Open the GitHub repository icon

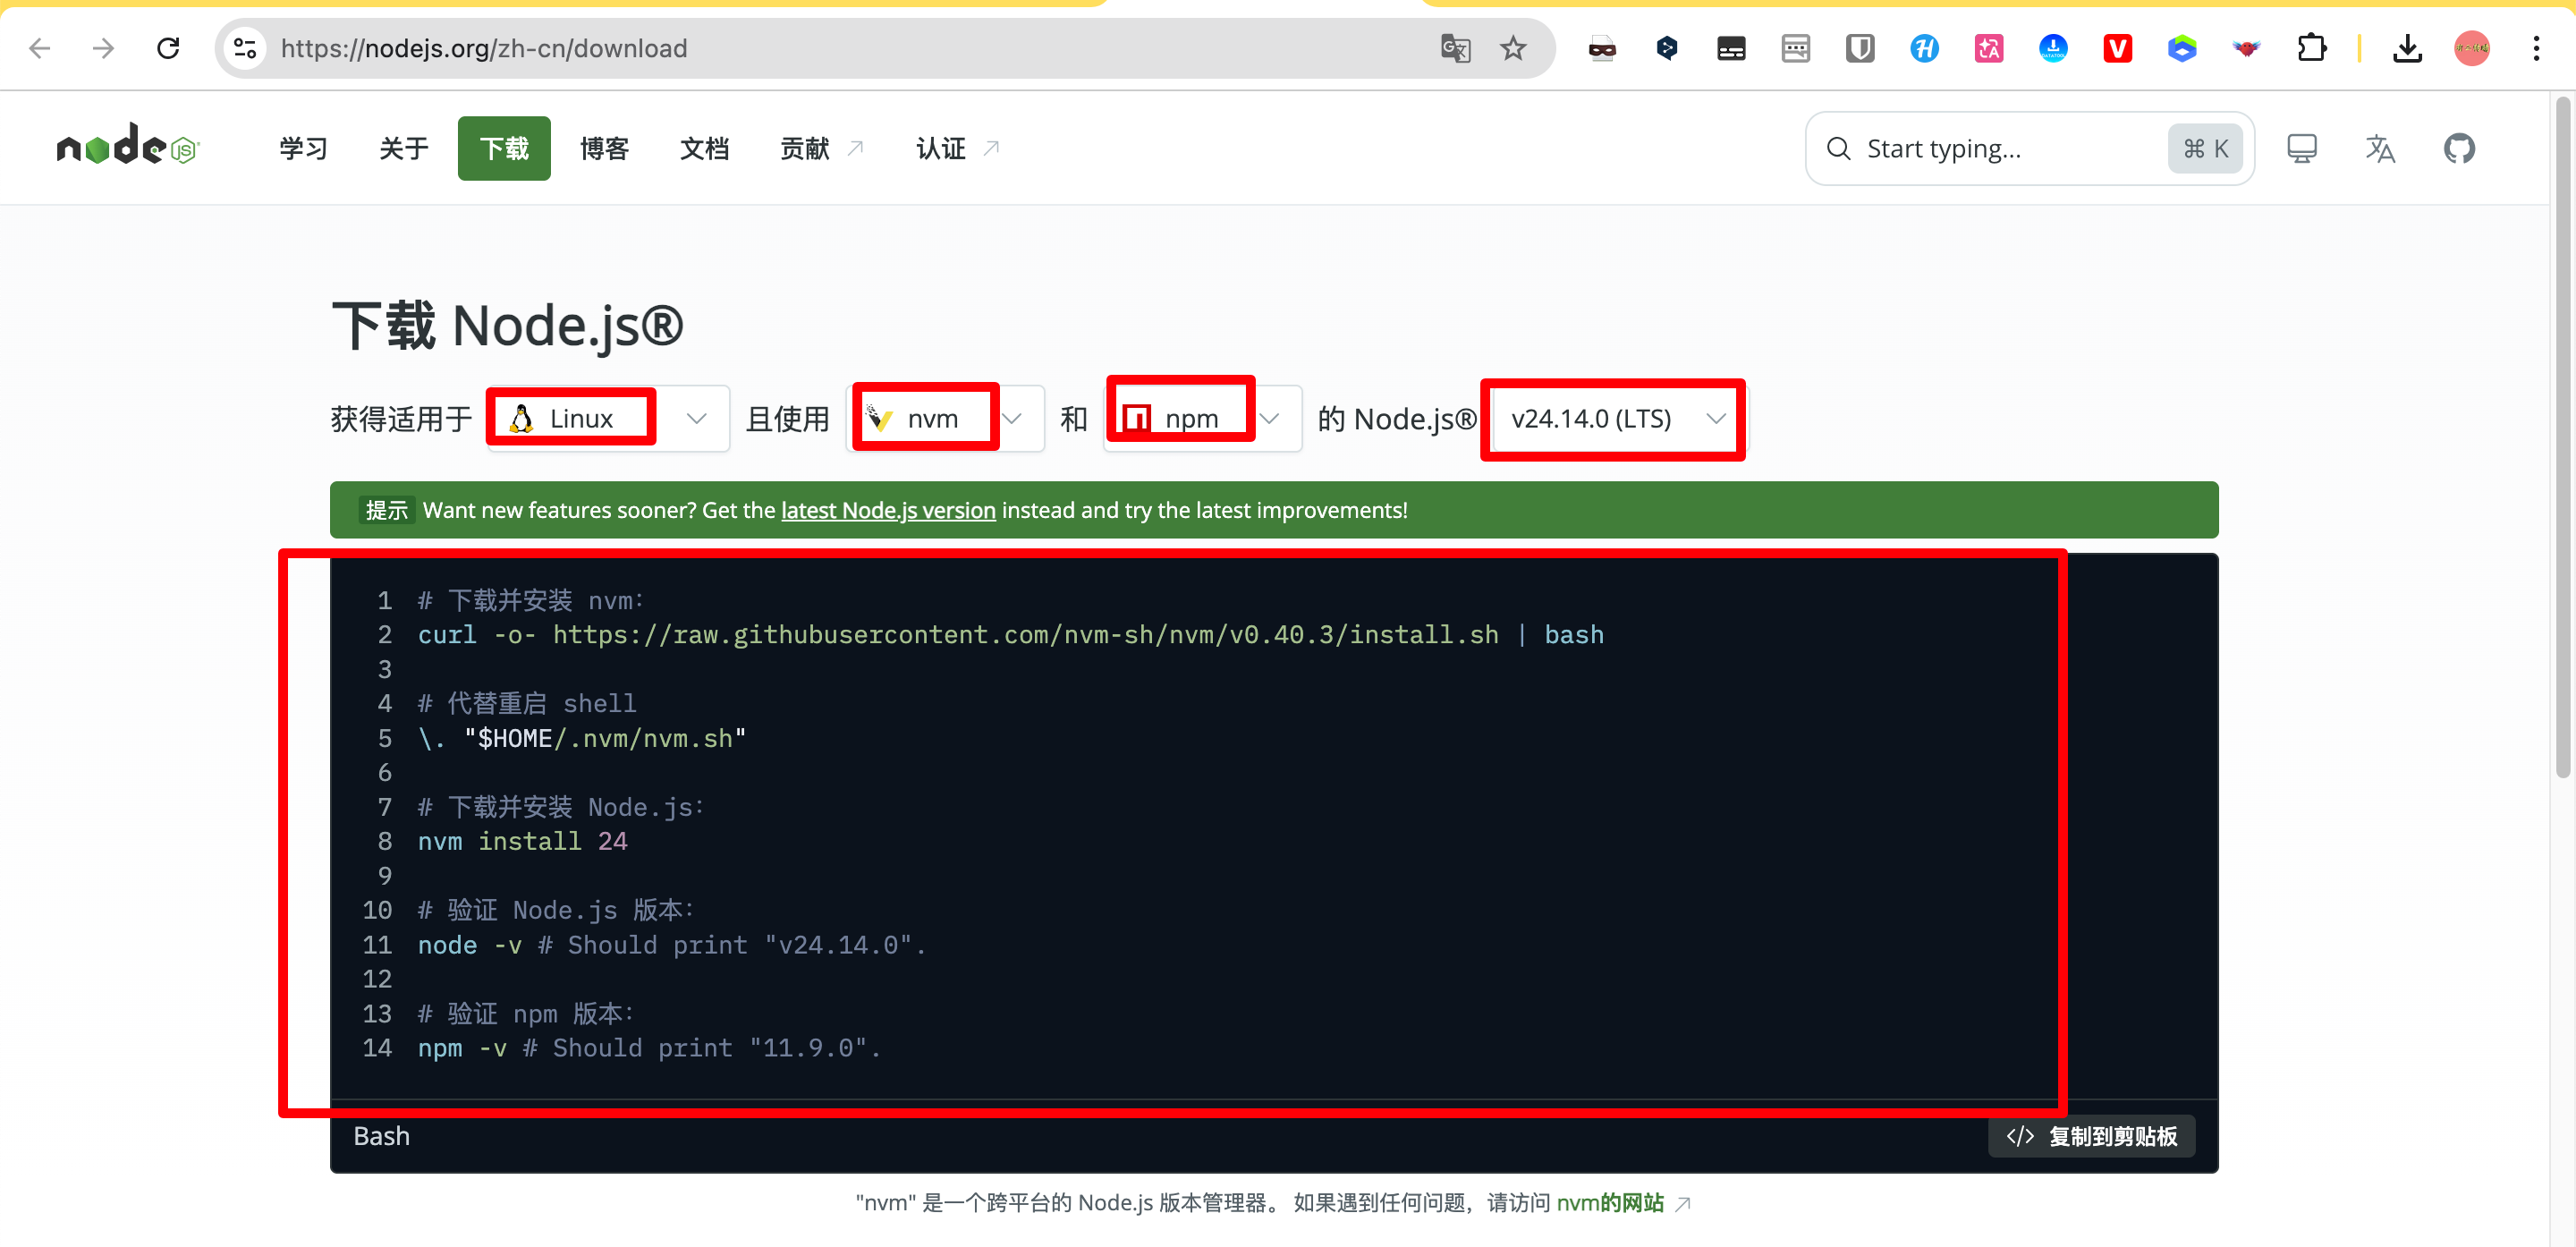coord(2458,149)
